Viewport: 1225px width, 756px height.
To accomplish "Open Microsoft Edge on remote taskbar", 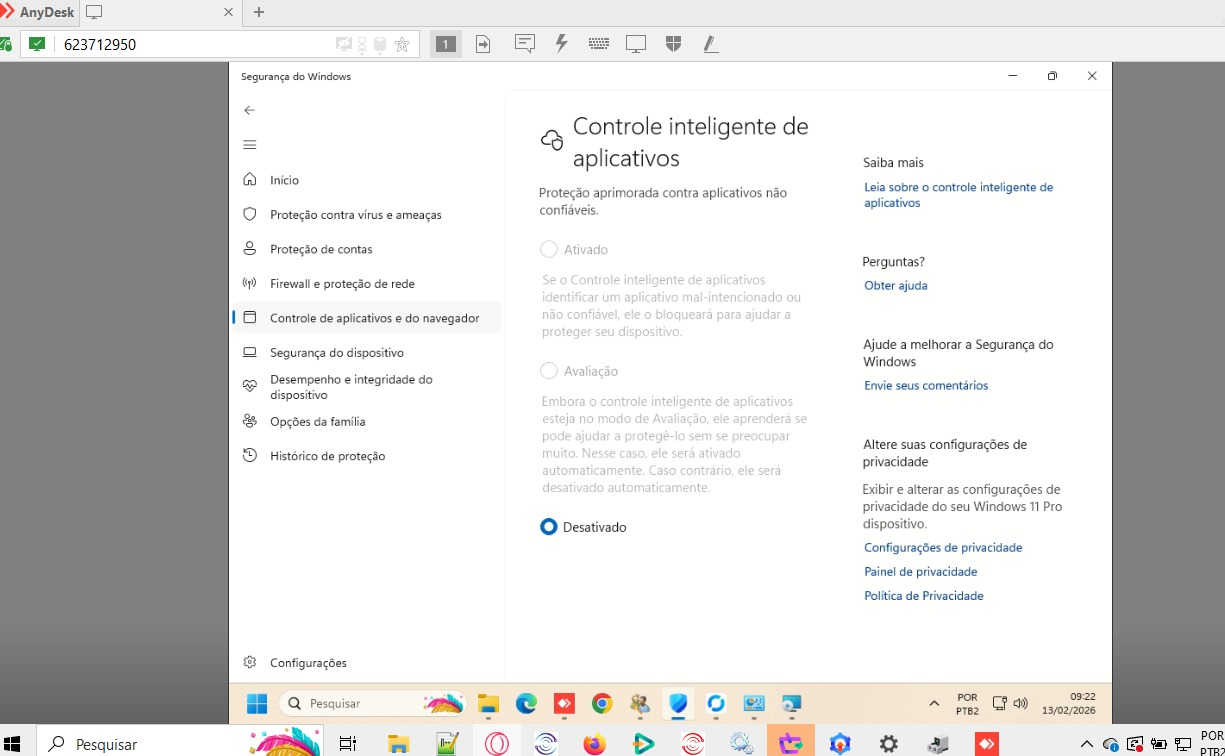I will [x=526, y=704].
